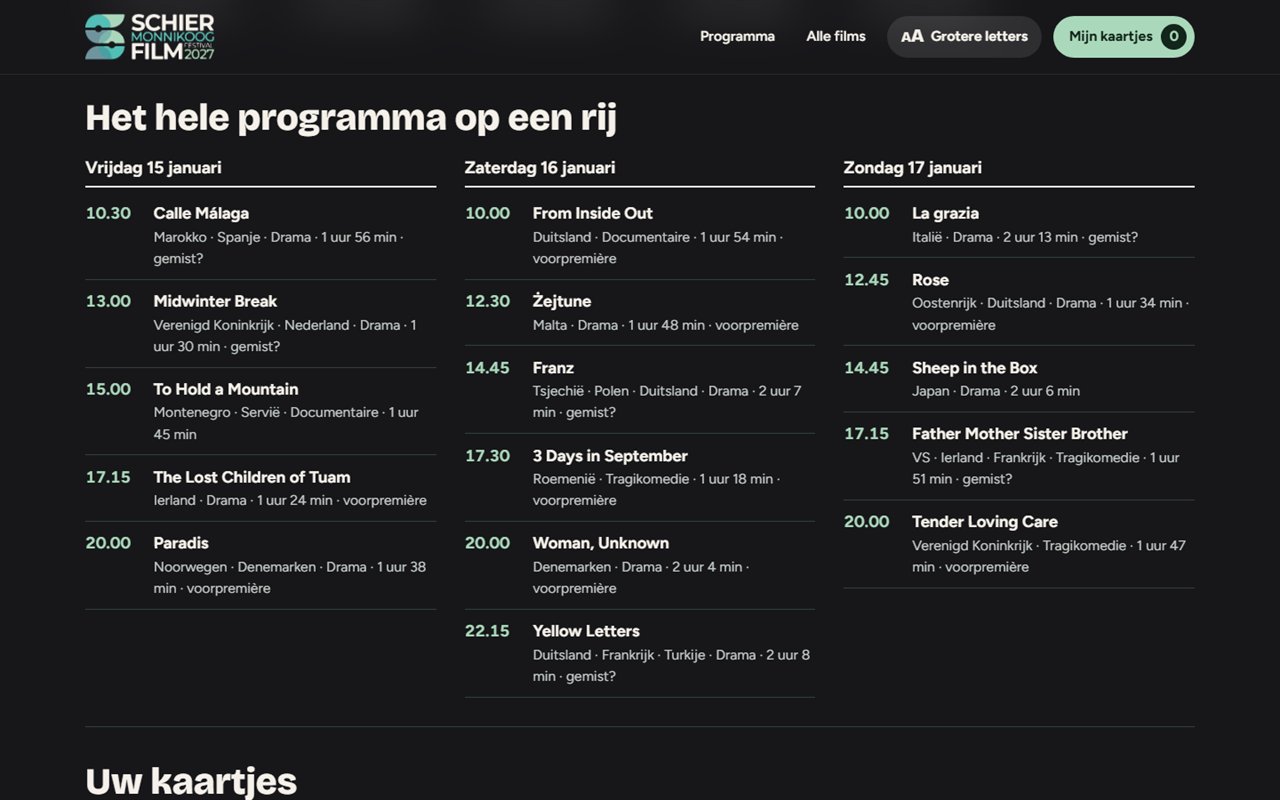Open the film Paradis

(x=181, y=543)
